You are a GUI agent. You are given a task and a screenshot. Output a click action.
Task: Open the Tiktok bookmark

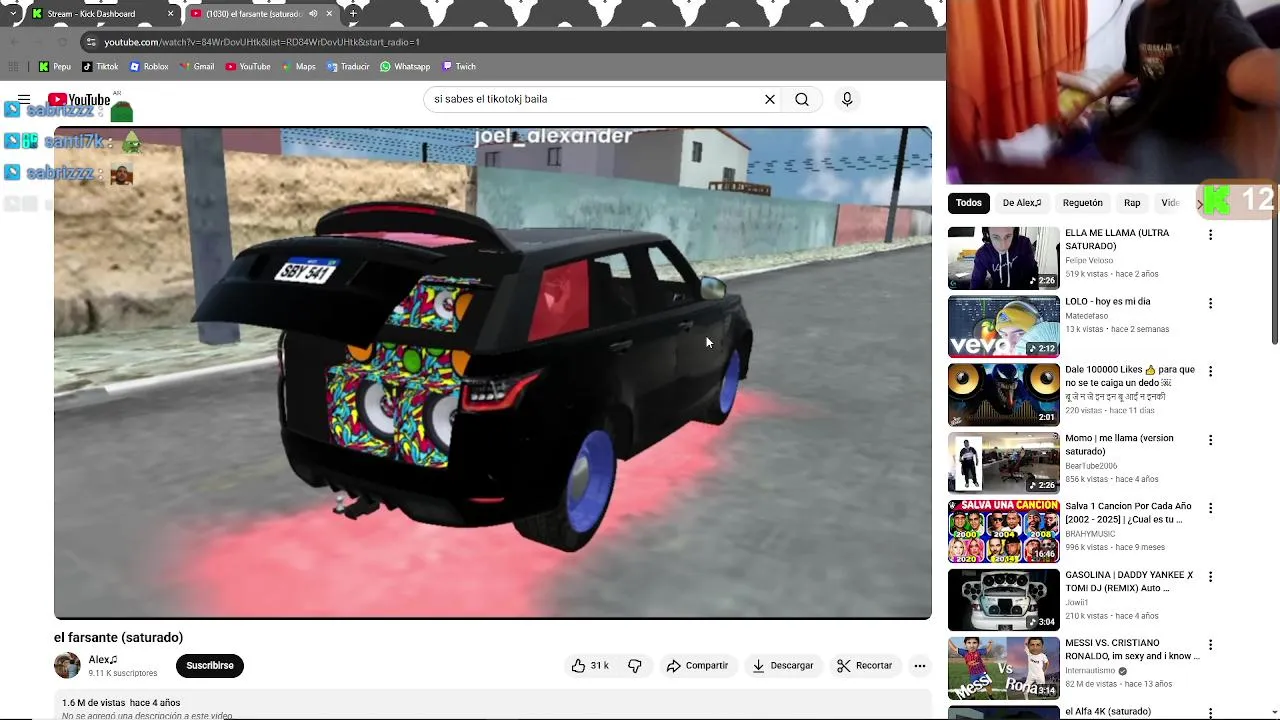click(x=100, y=67)
